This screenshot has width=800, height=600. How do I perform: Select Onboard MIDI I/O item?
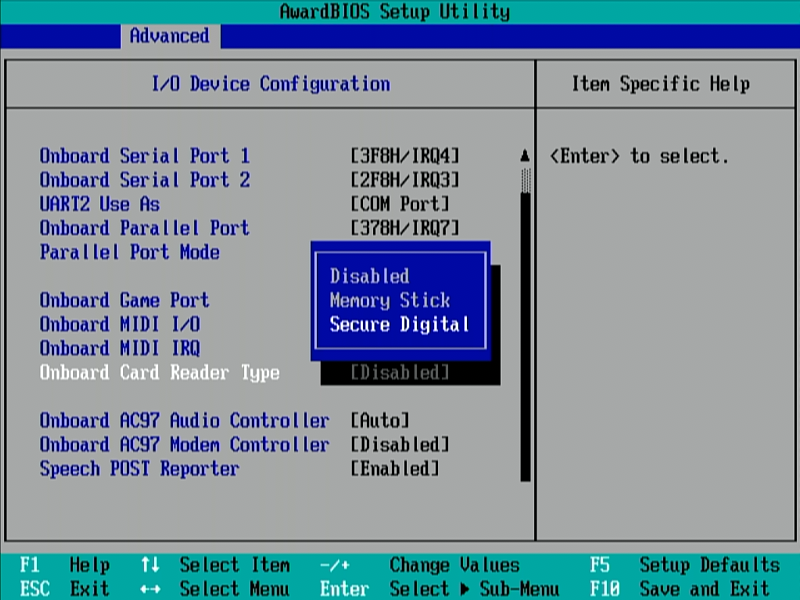(x=120, y=324)
